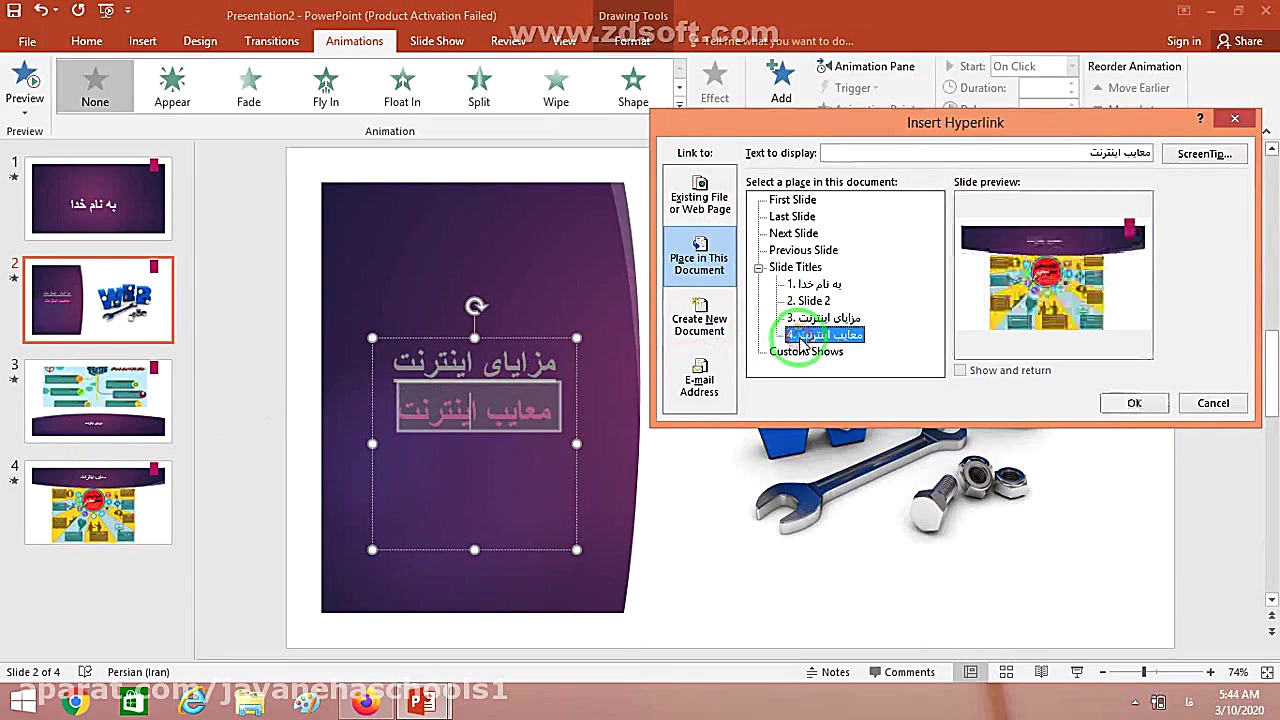Select Next Slide in the place list

coord(793,234)
